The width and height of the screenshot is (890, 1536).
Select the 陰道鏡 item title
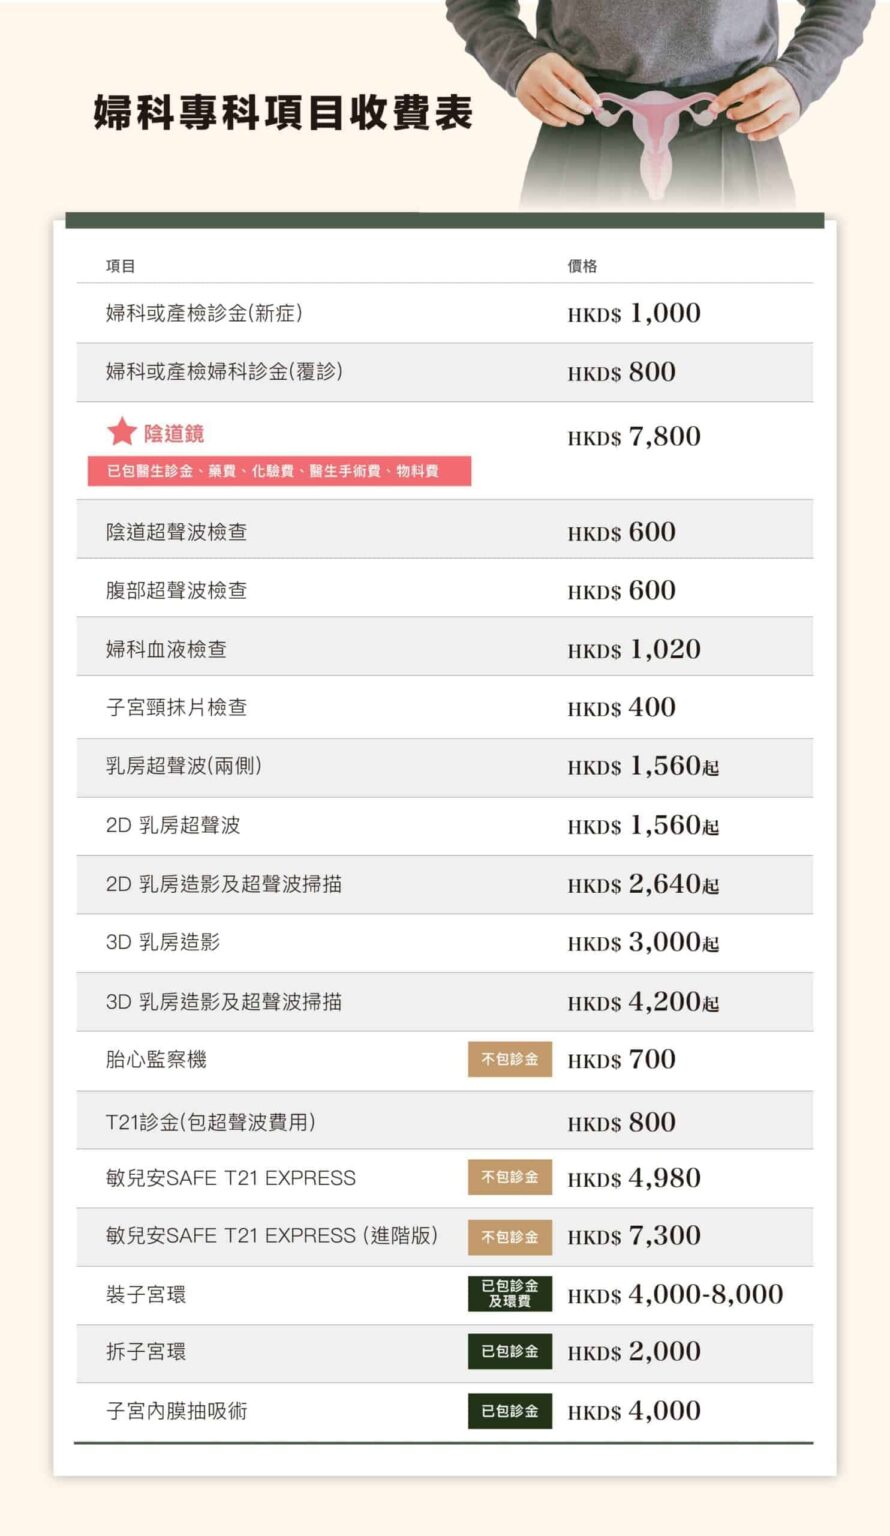pyautogui.click(x=174, y=433)
